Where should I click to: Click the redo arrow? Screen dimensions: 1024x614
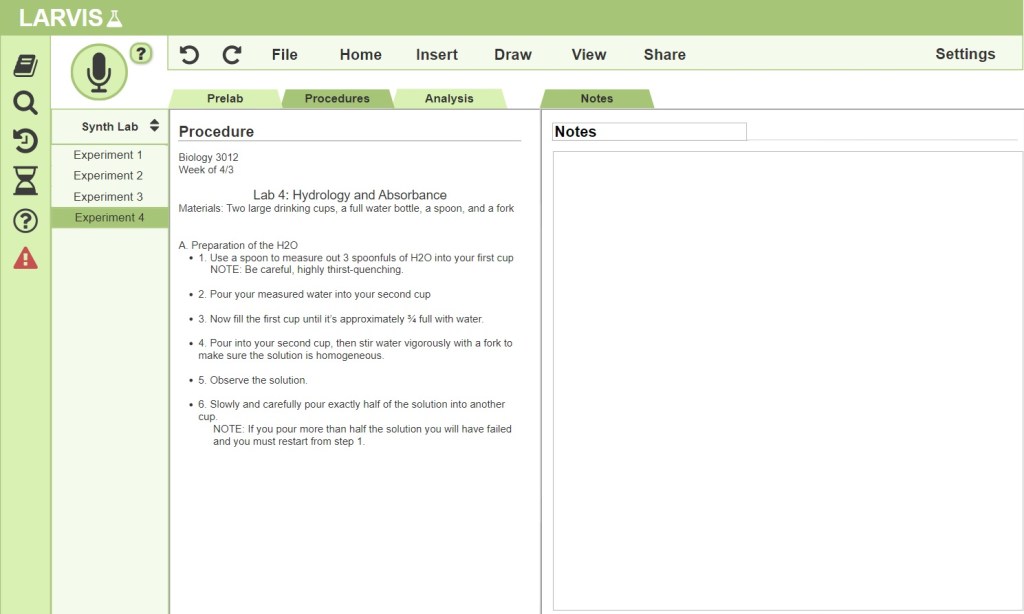click(x=232, y=55)
